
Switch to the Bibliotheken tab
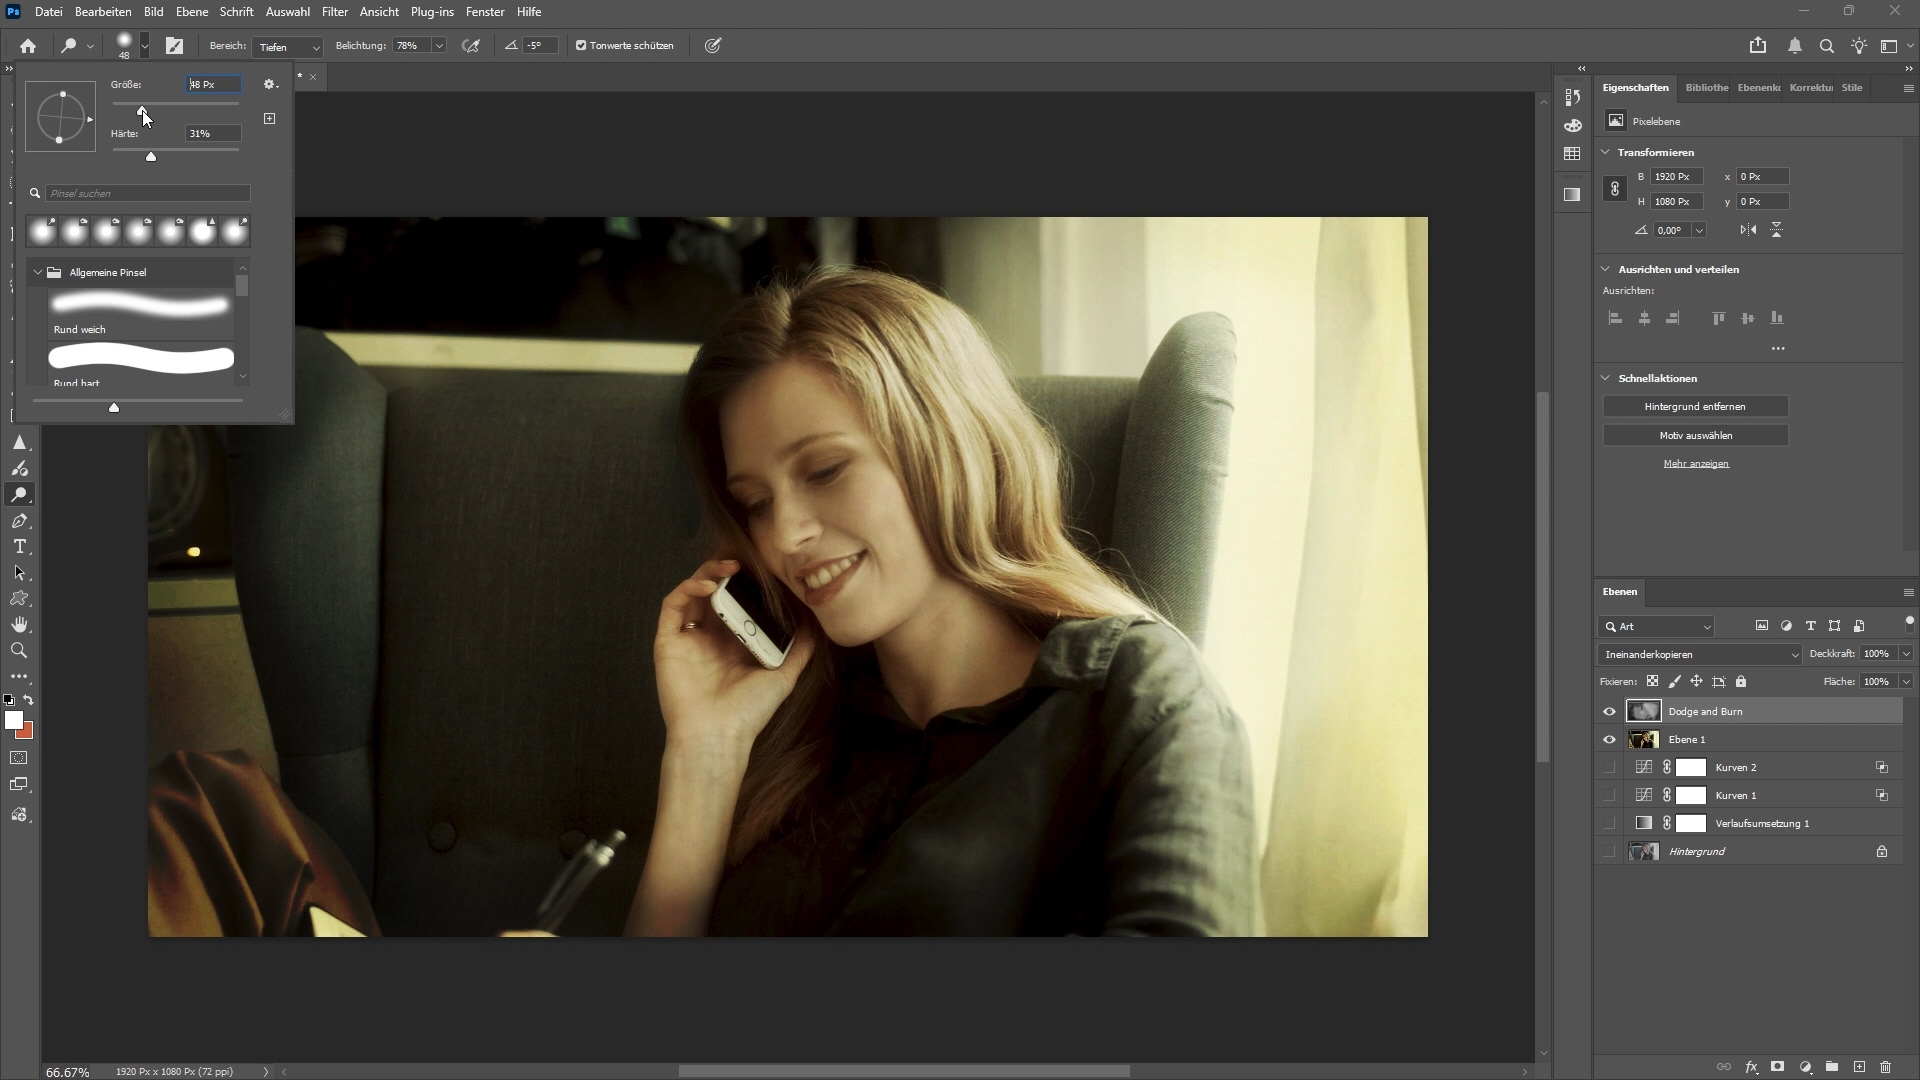(1706, 88)
